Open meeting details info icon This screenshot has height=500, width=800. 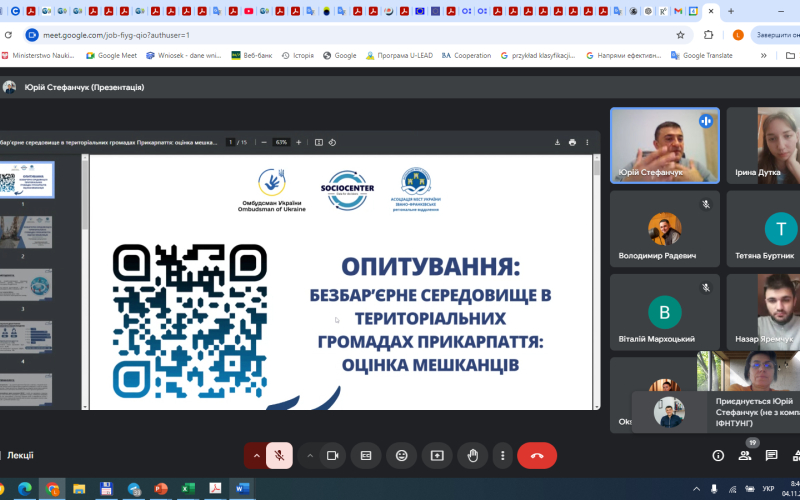point(718,456)
